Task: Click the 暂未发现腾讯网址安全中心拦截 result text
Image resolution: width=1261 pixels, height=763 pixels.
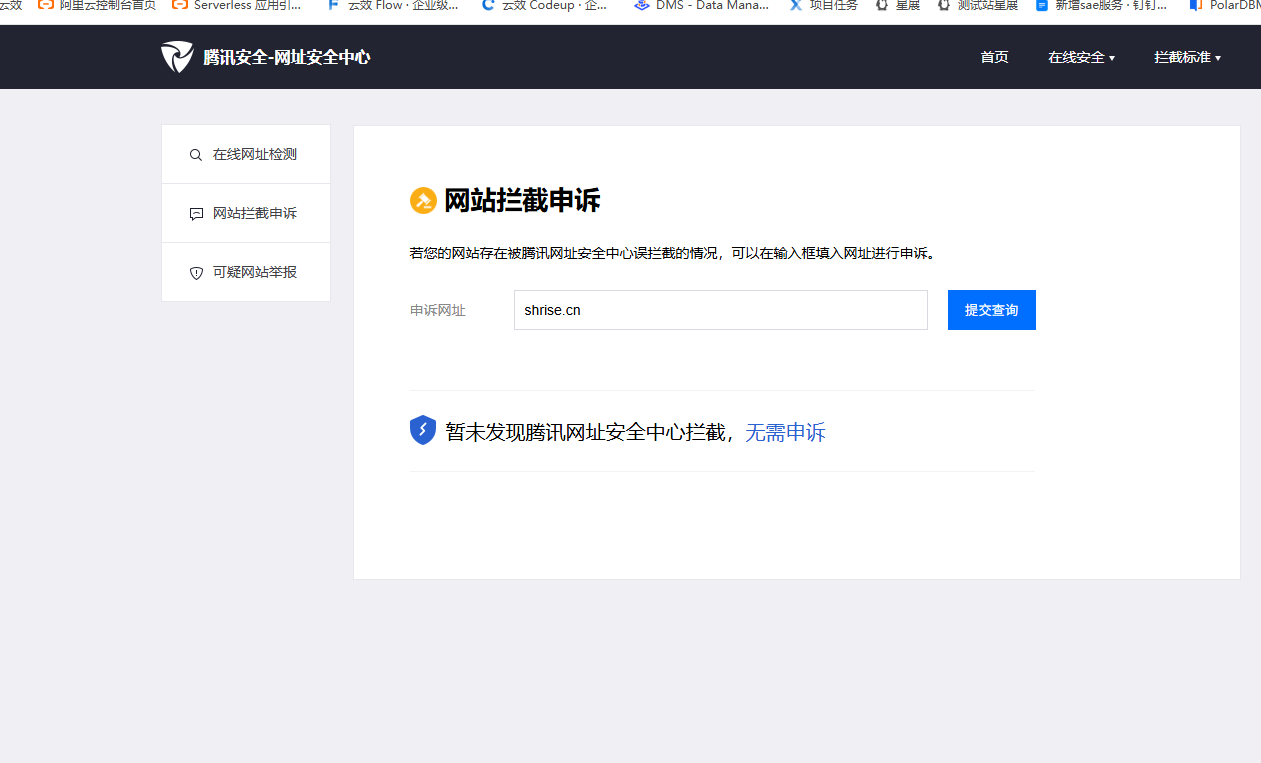Action: (590, 432)
